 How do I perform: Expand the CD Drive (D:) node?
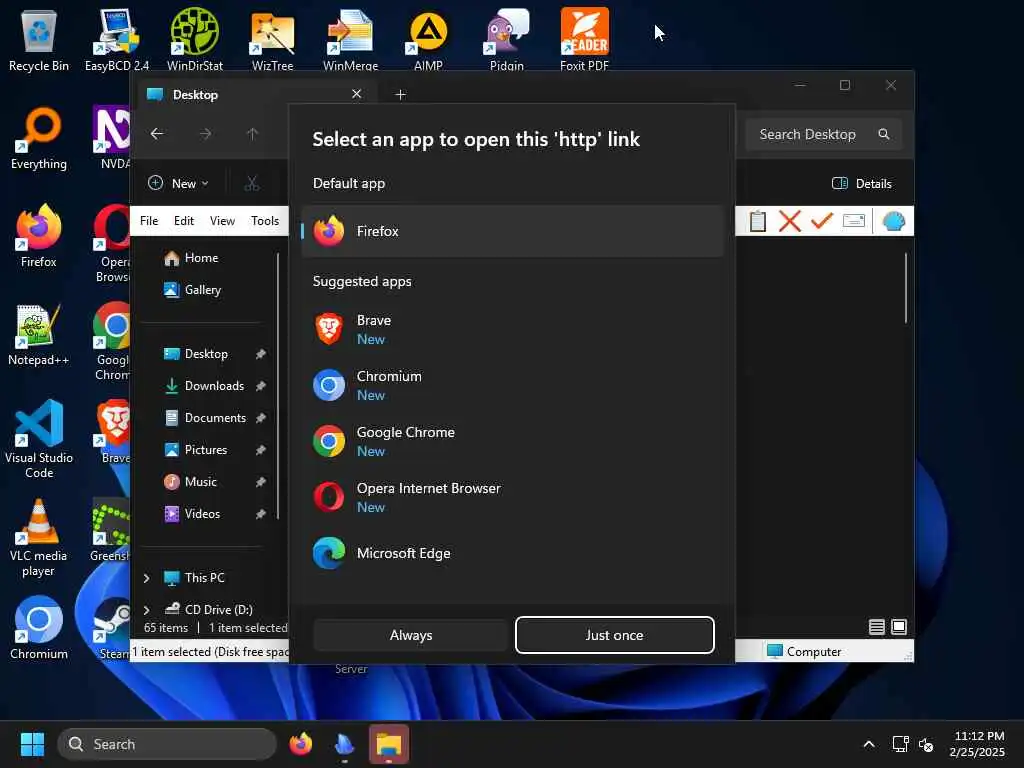click(x=146, y=610)
